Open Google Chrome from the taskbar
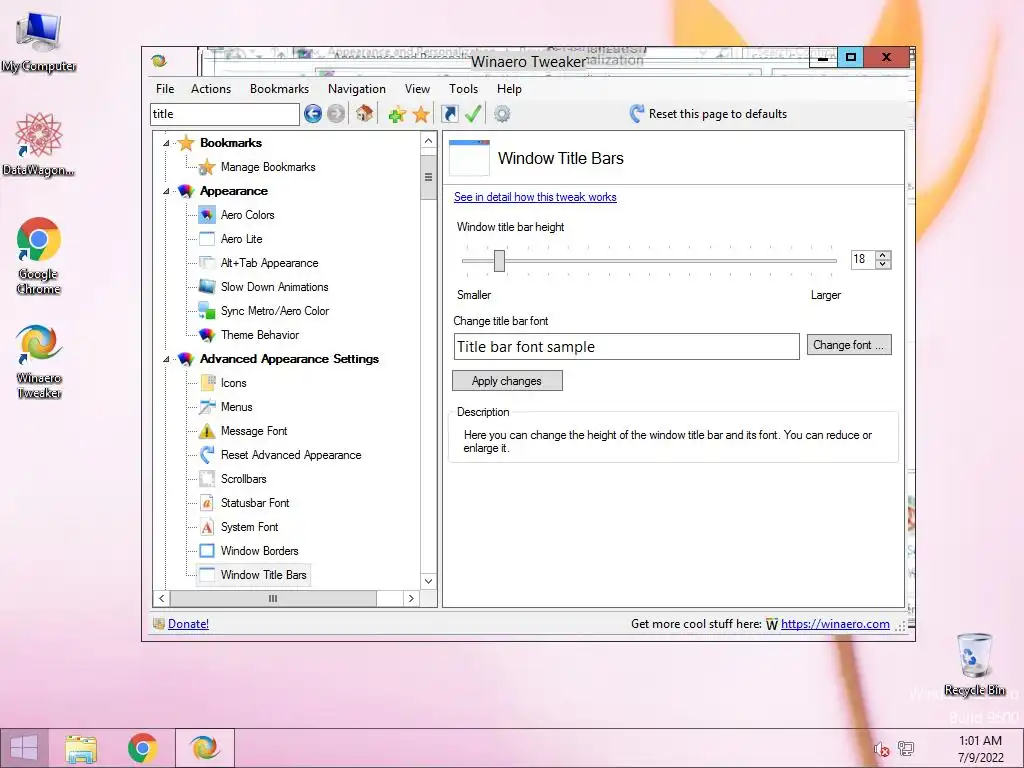This screenshot has width=1024, height=768. pos(142,748)
